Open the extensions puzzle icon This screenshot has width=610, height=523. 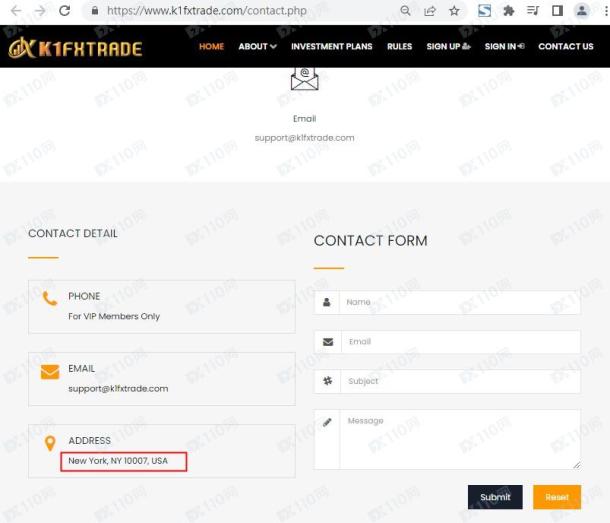[x=508, y=11]
